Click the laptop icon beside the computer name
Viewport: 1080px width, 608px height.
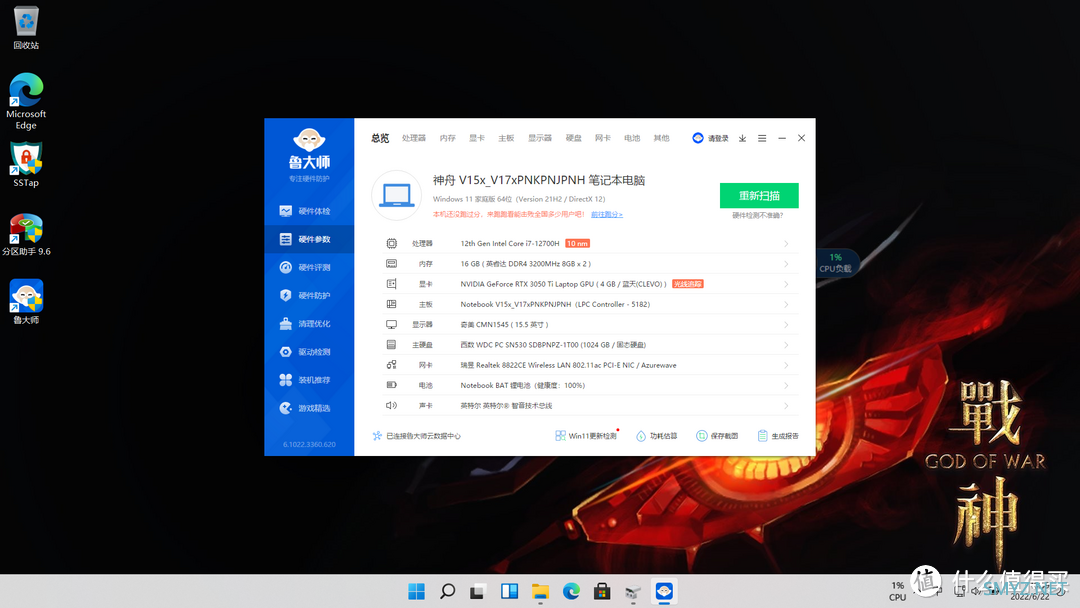(x=397, y=196)
